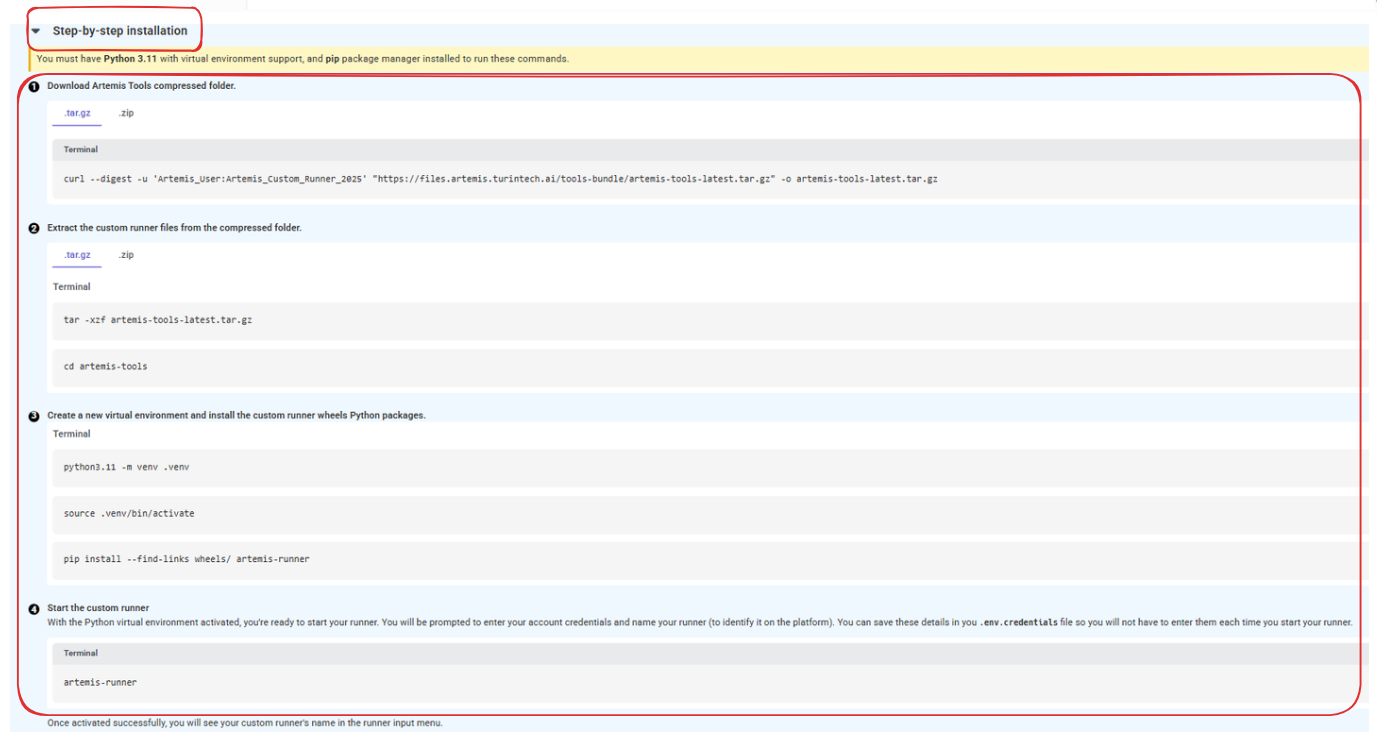Click the tar -xzf command line

tap(157, 320)
